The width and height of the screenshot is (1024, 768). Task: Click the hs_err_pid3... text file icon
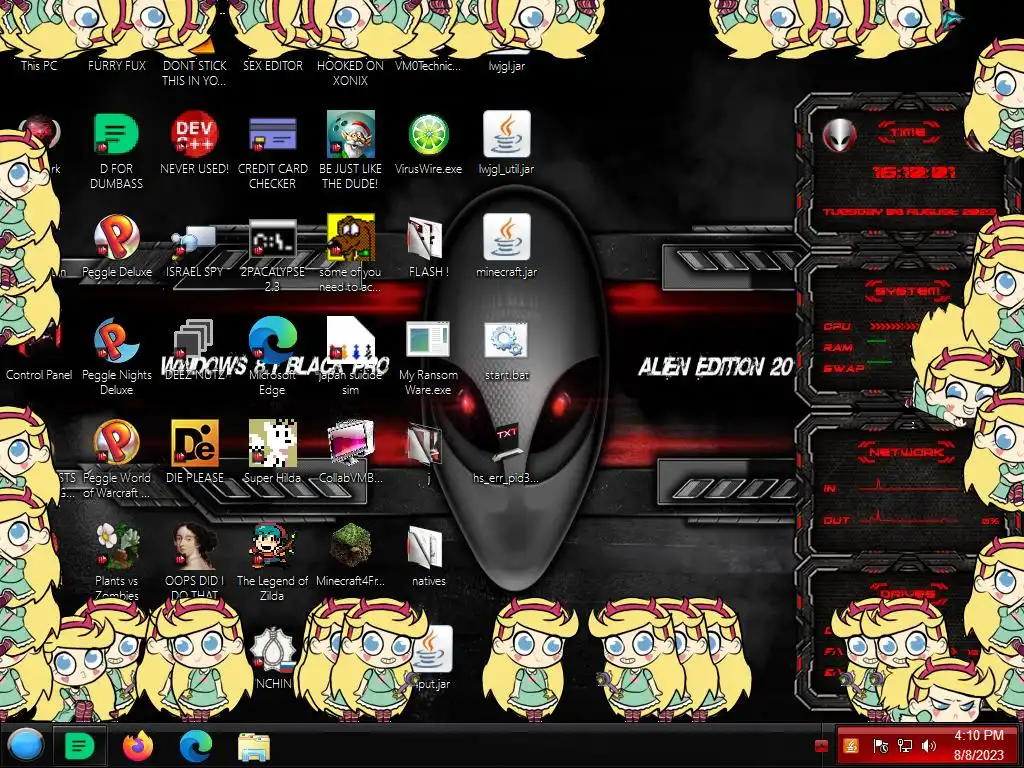coord(506,444)
